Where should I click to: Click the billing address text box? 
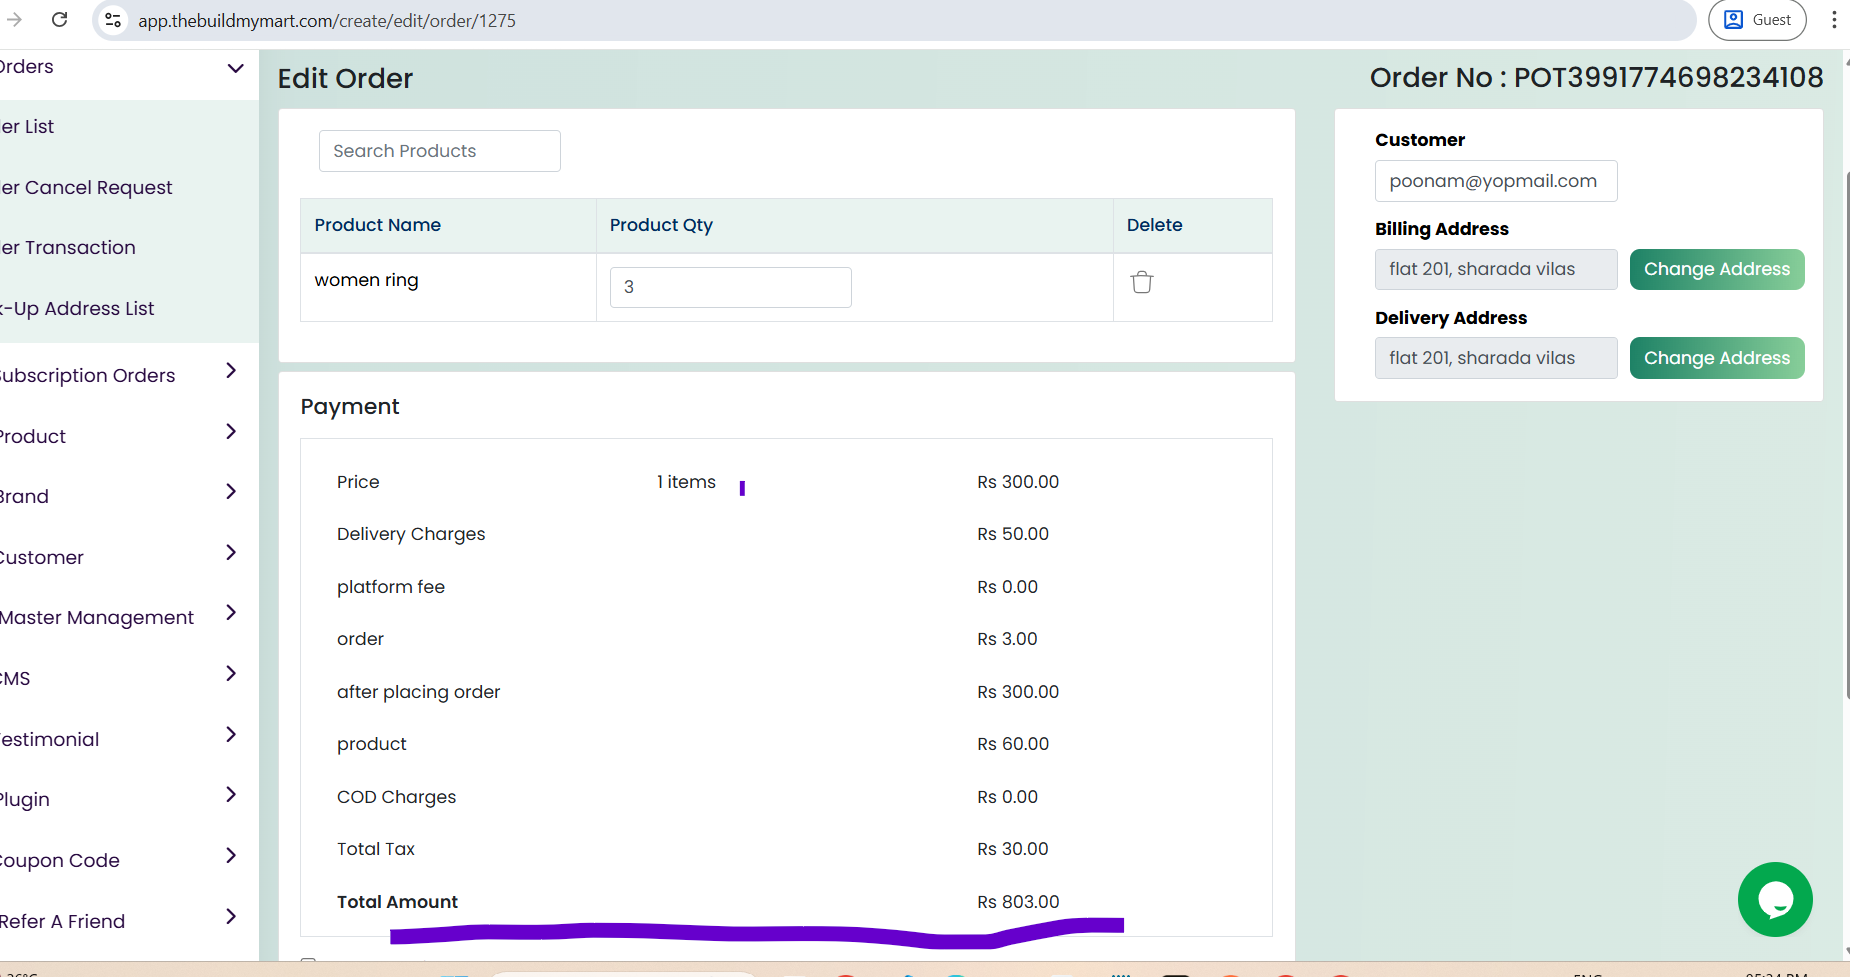tap(1496, 269)
